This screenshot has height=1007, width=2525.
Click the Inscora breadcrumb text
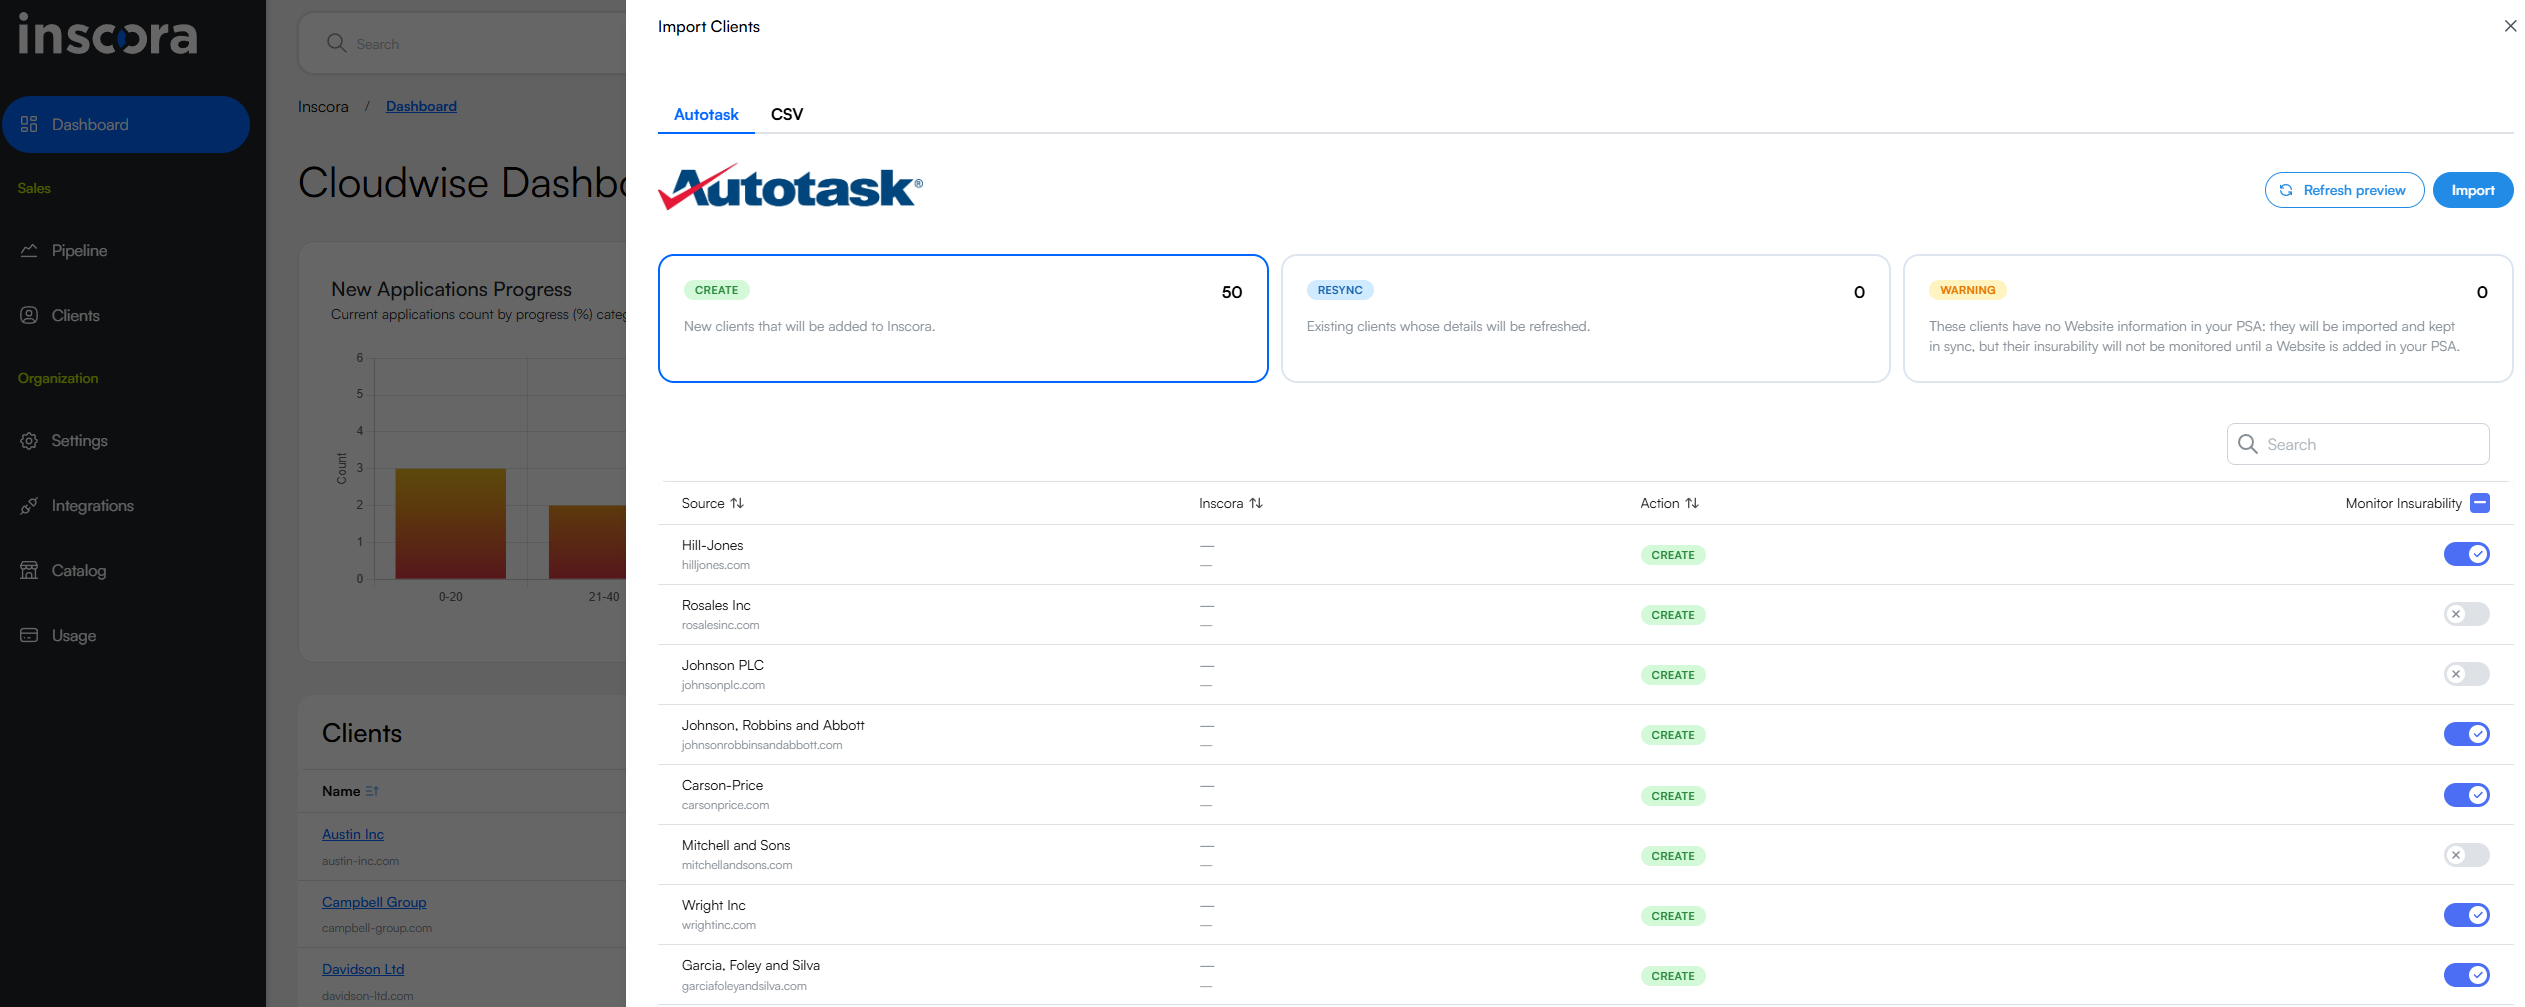click(323, 106)
